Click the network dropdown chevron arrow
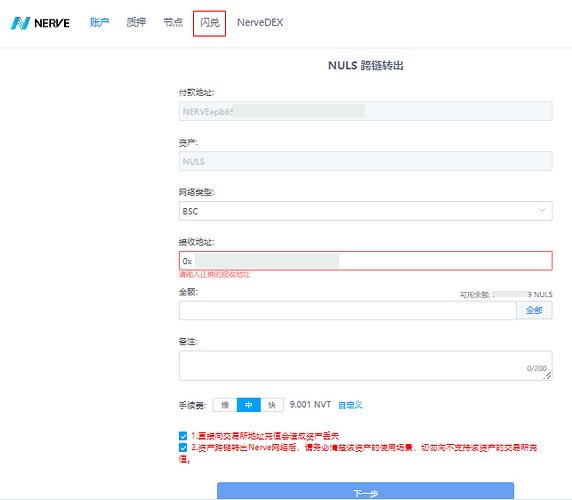The height and width of the screenshot is (500, 572). coord(542,210)
